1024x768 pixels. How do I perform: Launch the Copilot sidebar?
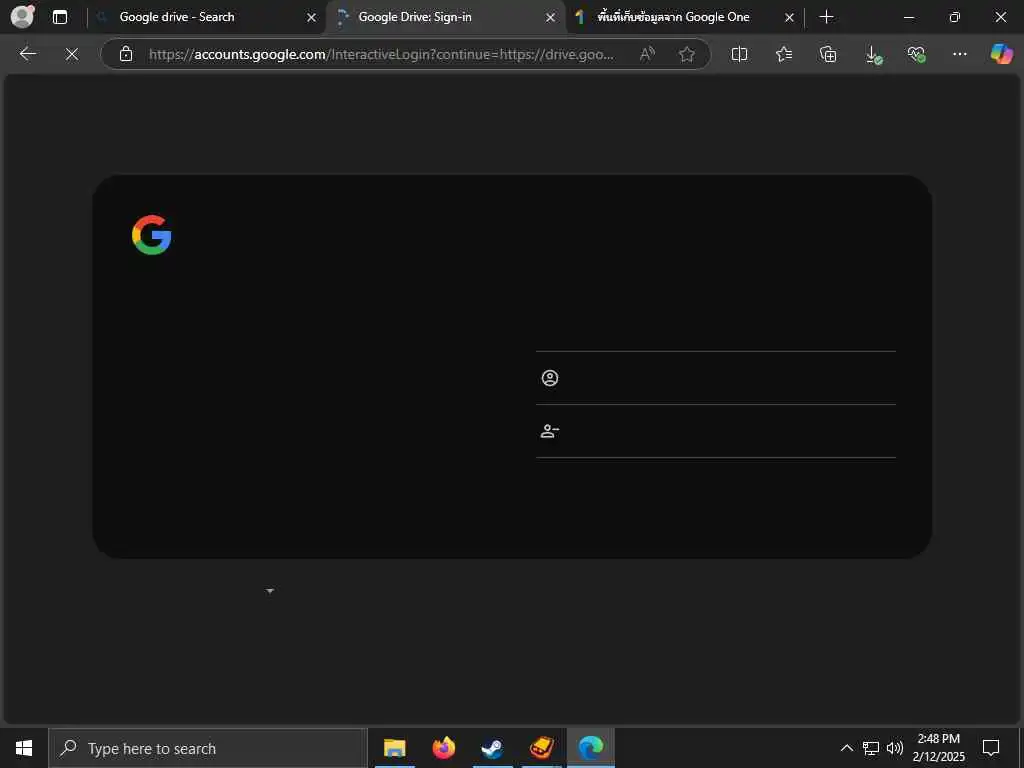click(x=1002, y=54)
